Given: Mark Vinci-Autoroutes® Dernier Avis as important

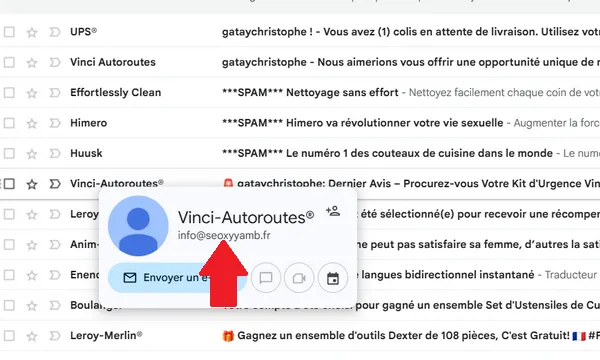Looking at the screenshot, I should pos(55,184).
